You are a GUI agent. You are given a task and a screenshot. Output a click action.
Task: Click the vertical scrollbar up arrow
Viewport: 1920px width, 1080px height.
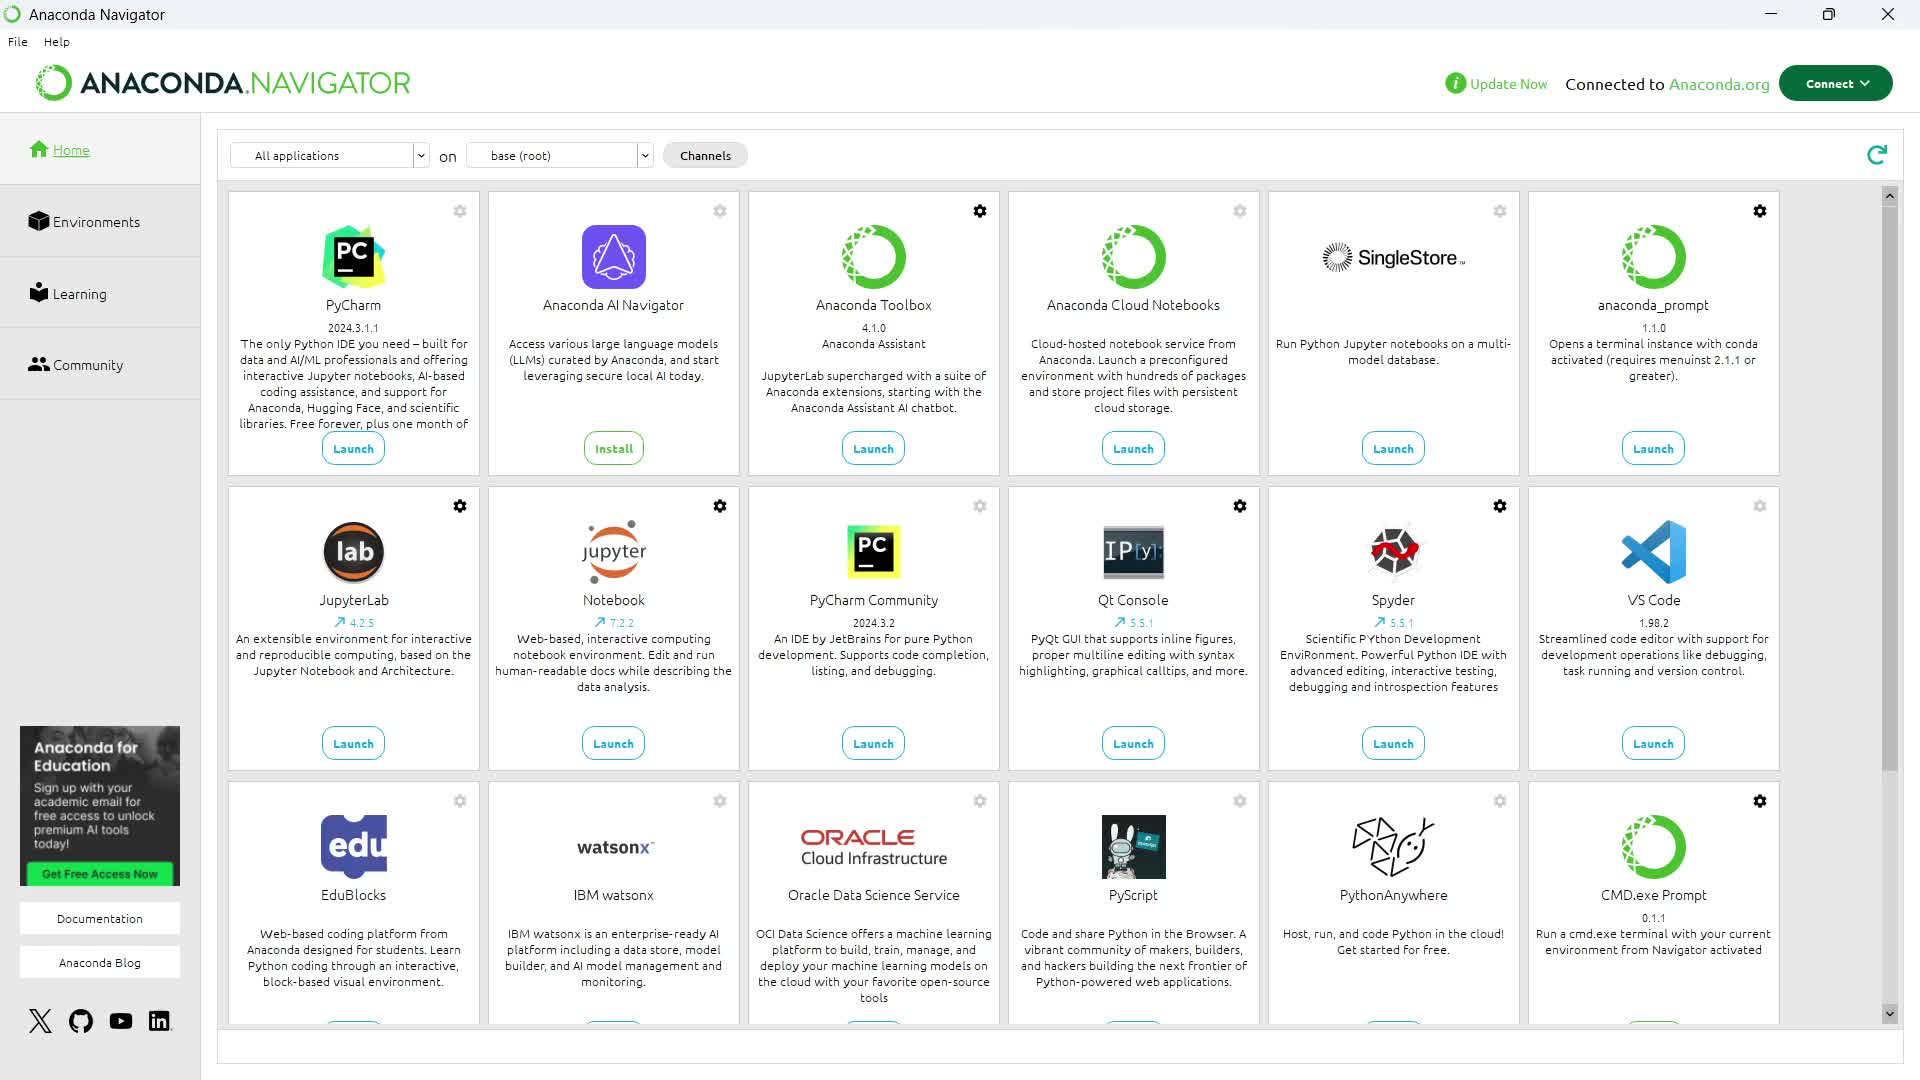click(x=1889, y=196)
